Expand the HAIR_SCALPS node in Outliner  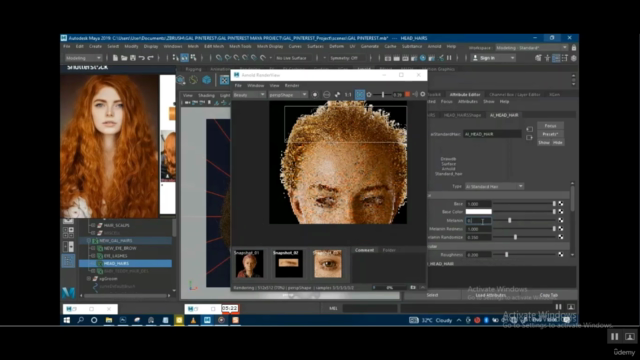[x=93, y=225]
